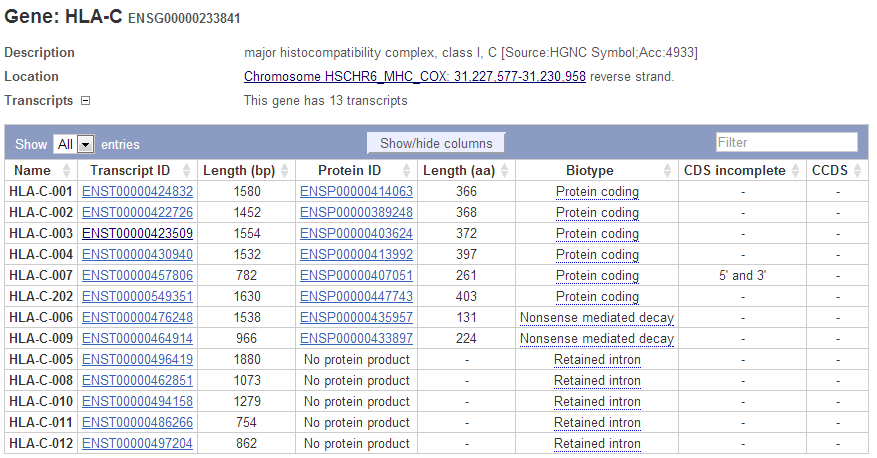The height and width of the screenshot is (458, 877).
Task: Sort by Length (aa) column arrows
Action: pos(507,171)
